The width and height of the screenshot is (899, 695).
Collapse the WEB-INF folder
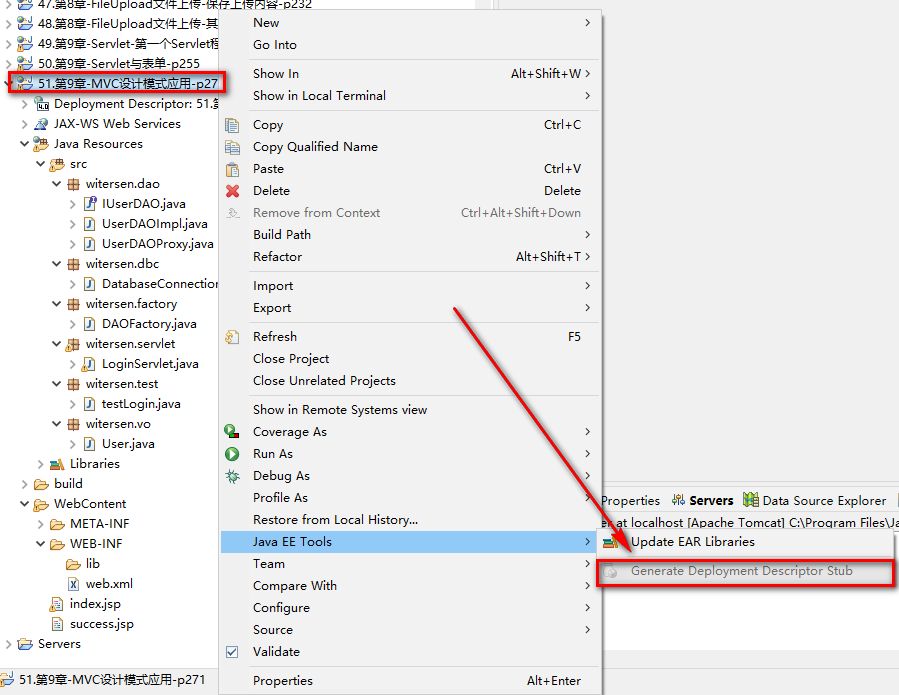click(41, 544)
